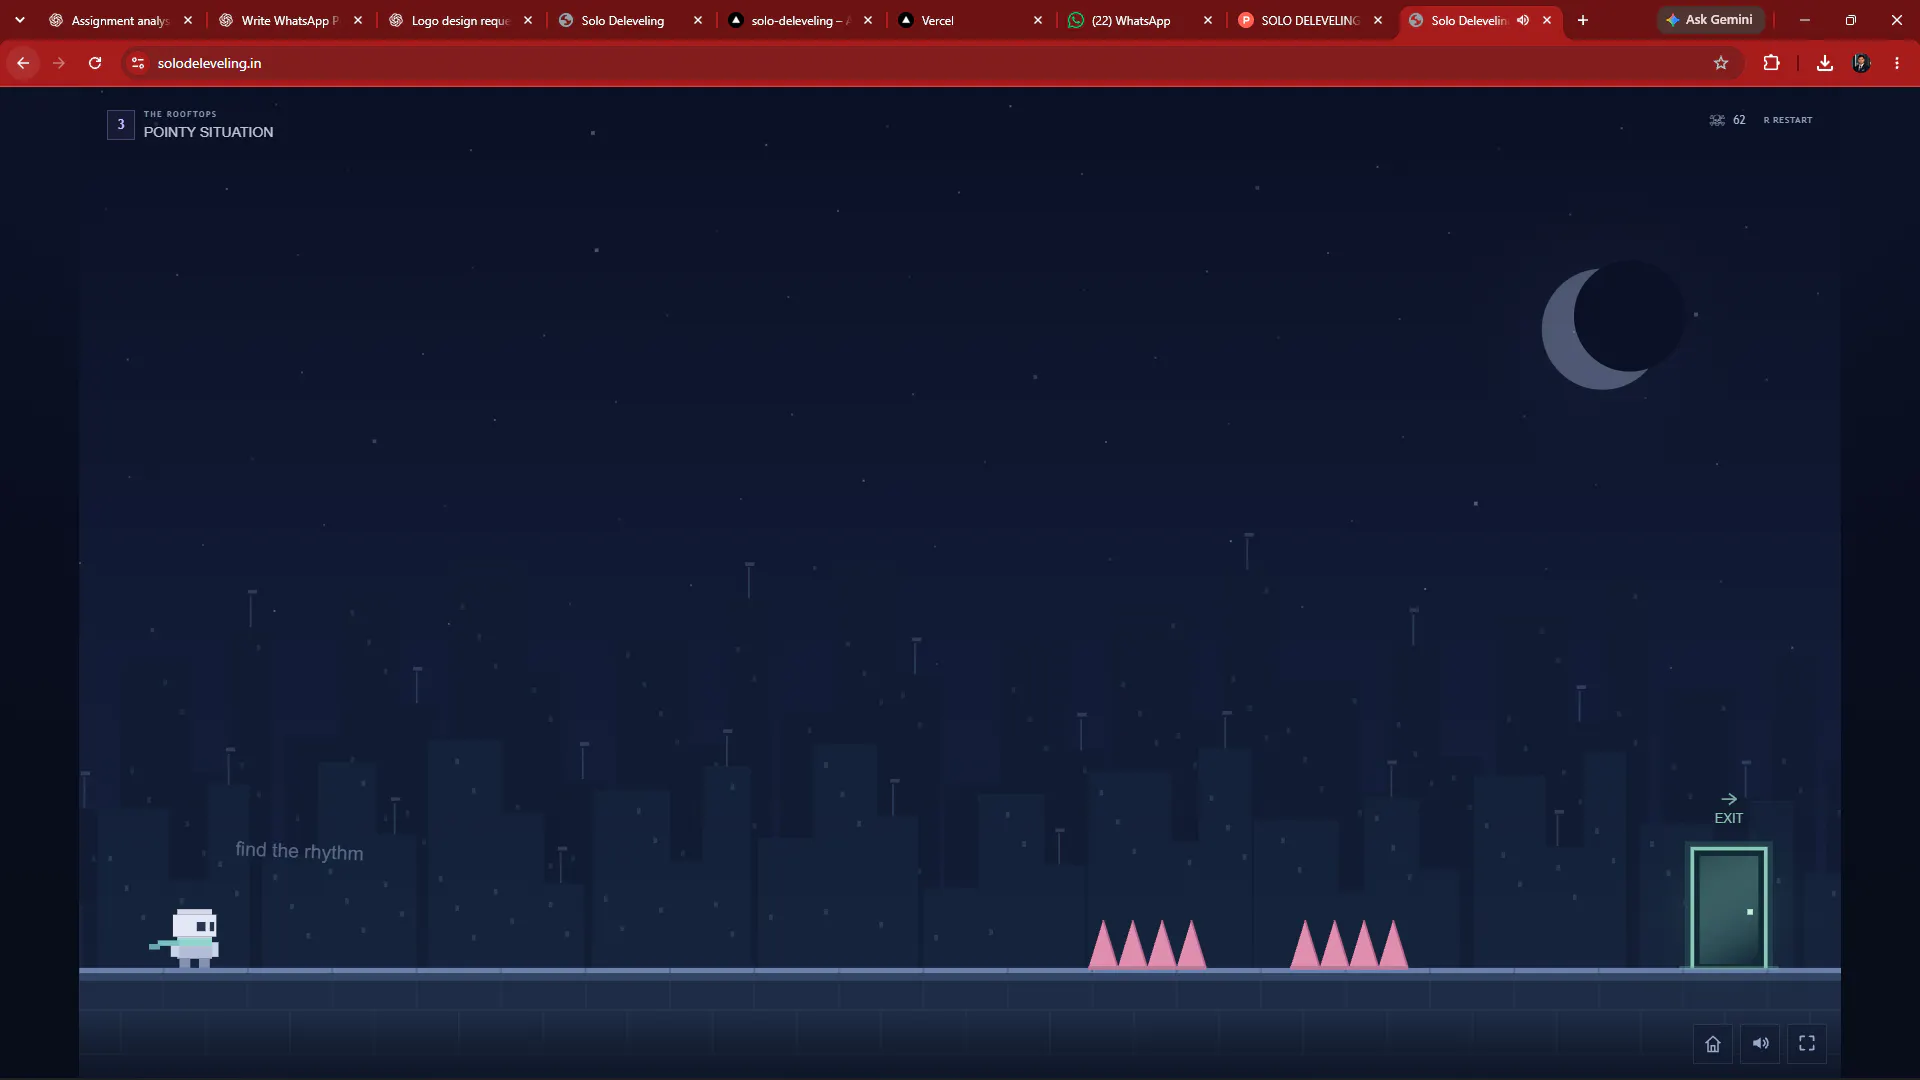Click the level number 3 badge

click(x=121, y=125)
